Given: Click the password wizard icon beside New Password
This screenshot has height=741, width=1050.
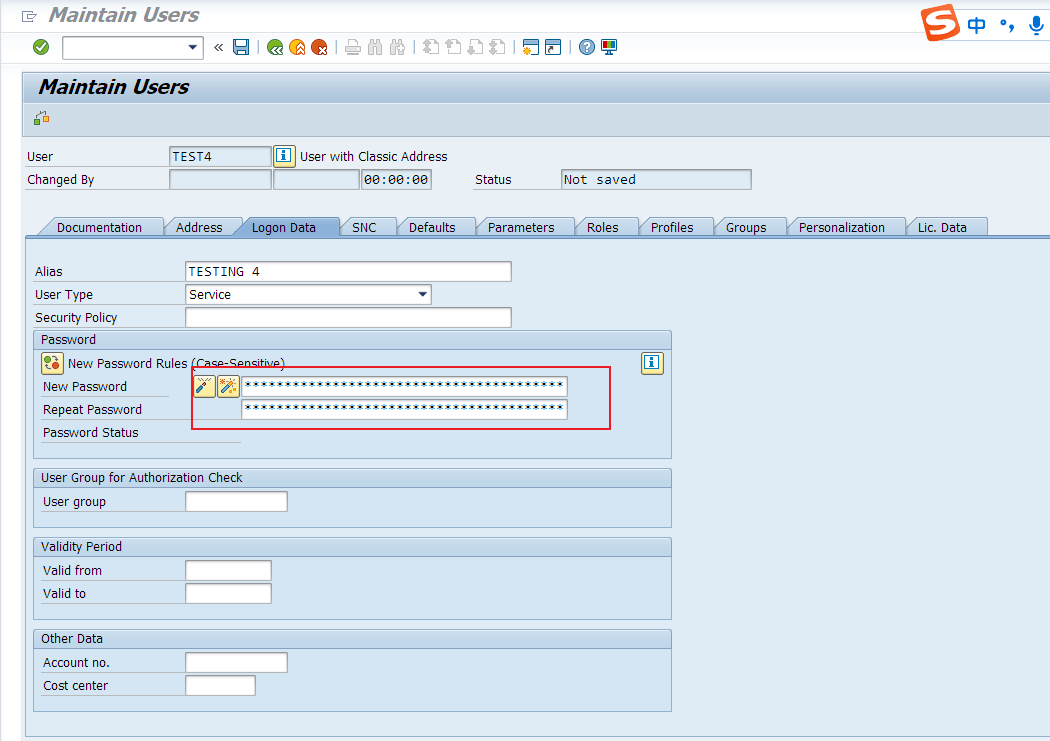Looking at the screenshot, I should coord(204,386).
